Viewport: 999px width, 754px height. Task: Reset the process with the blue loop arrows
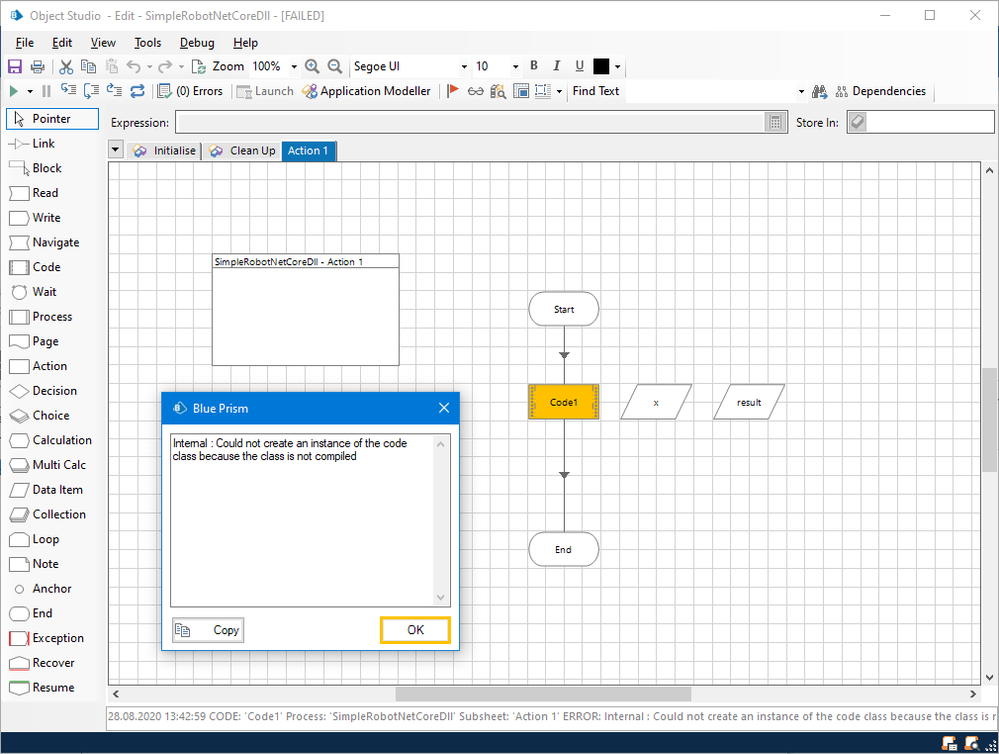138,91
